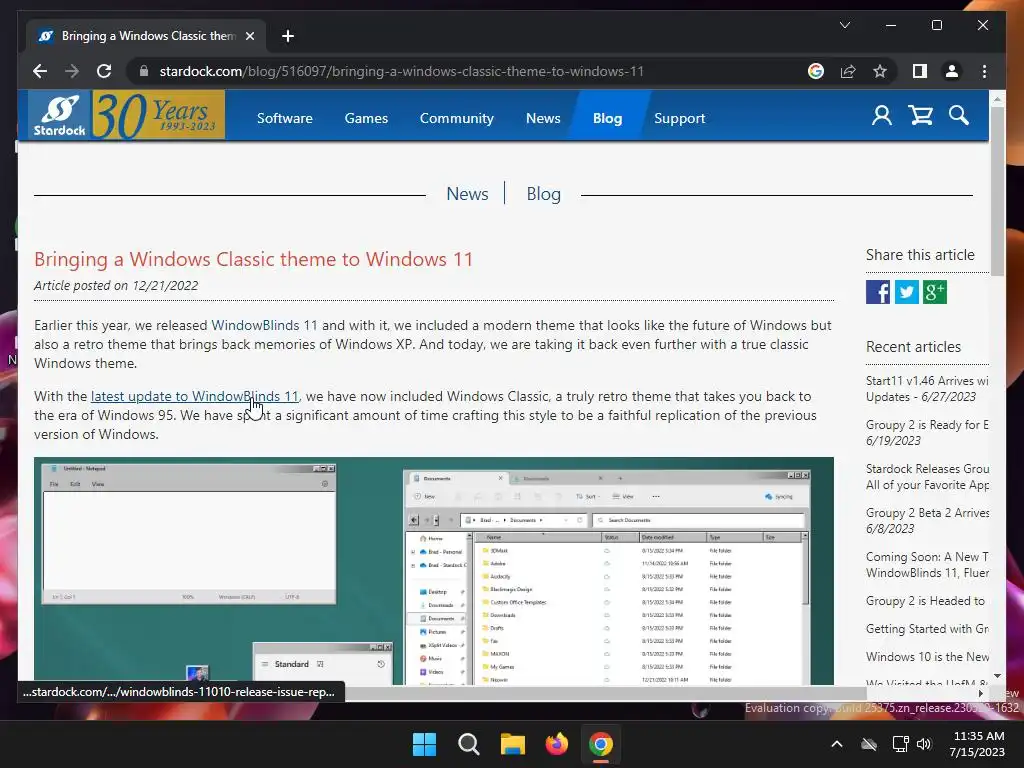The width and height of the screenshot is (1024, 768).
Task: Open Stardock site search
Action: pyautogui.click(x=959, y=116)
